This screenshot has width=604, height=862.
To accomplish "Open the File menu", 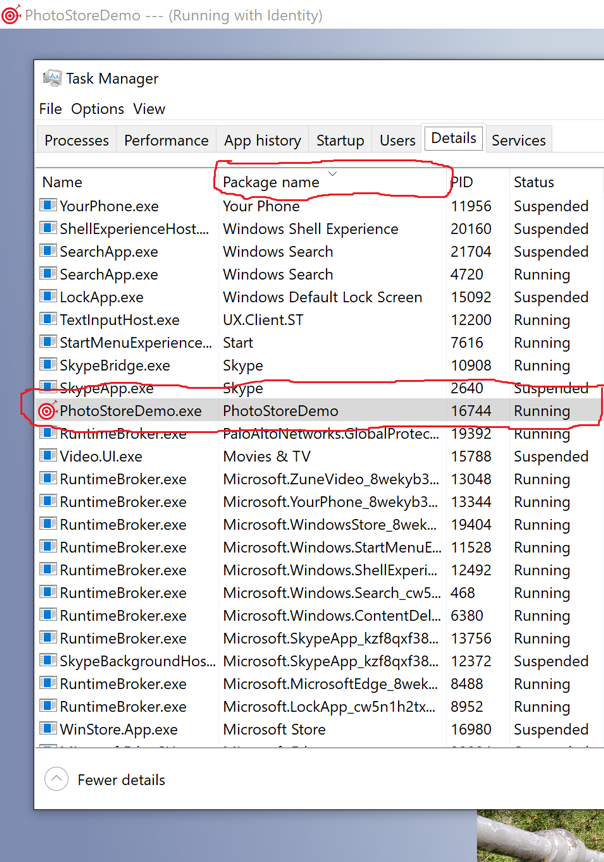I will pos(50,108).
